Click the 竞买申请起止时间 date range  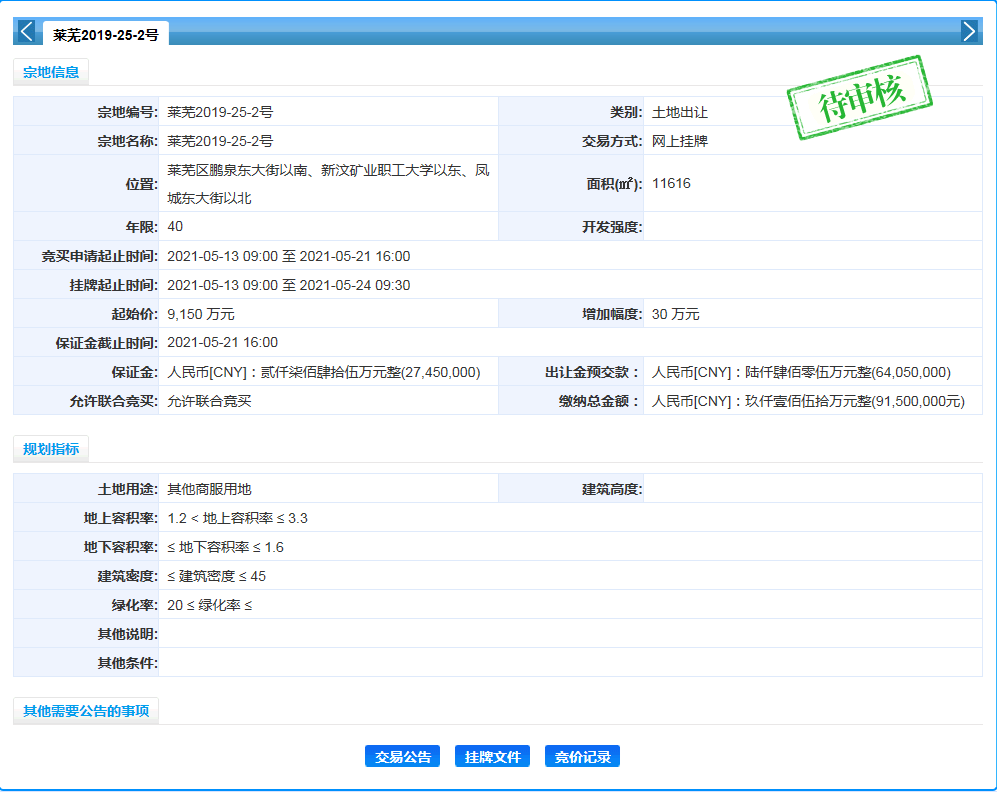tap(289, 256)
